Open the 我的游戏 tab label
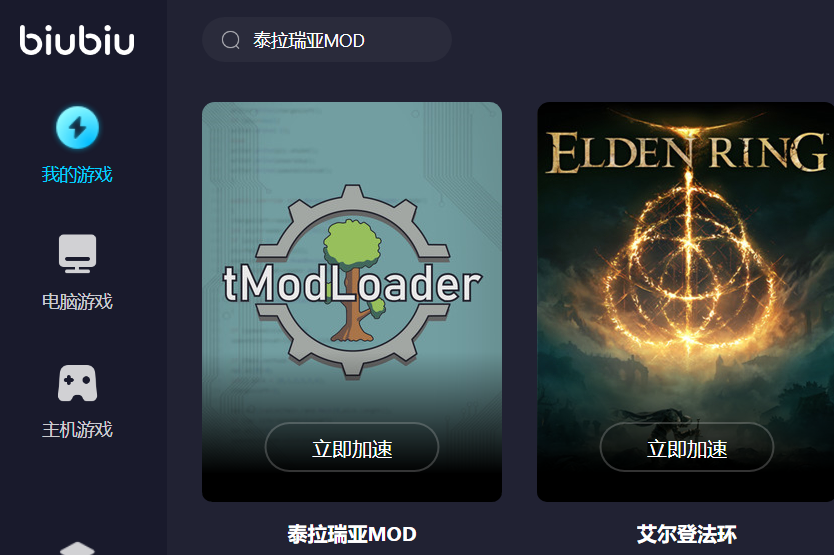The height and width of the screenshot is (555, 834). 77,175
